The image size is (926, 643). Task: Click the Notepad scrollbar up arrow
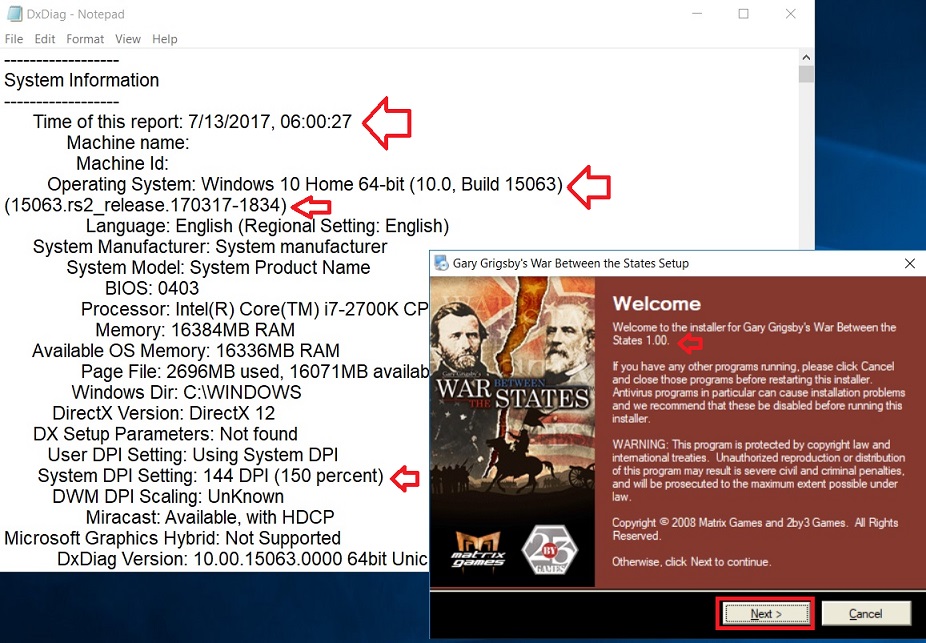(806, 57)
